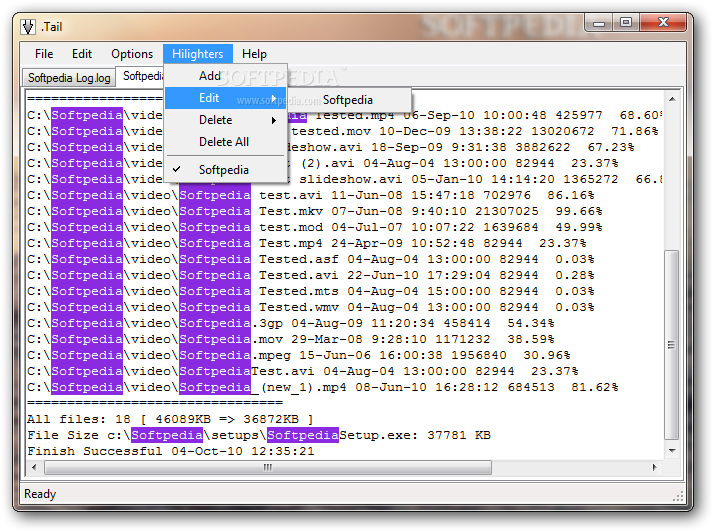Expand the Edit submenu arrow
This screenshot has width=714, height=532.
coord(274,98)
